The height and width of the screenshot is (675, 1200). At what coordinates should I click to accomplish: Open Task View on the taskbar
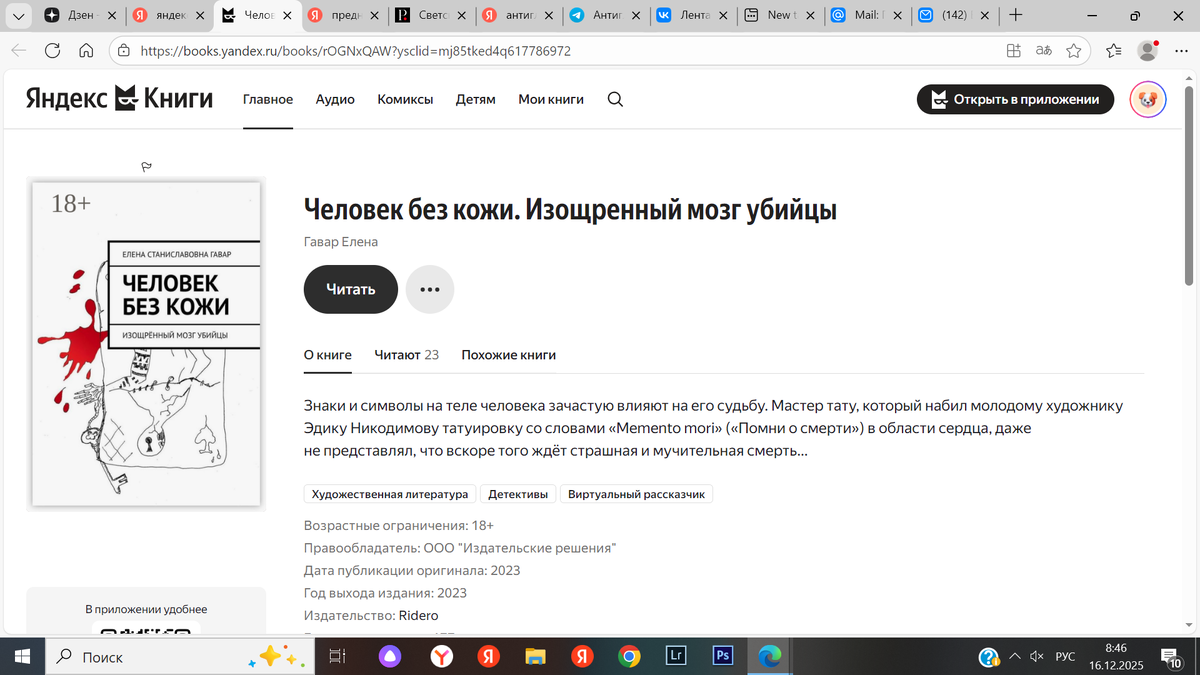337,656
